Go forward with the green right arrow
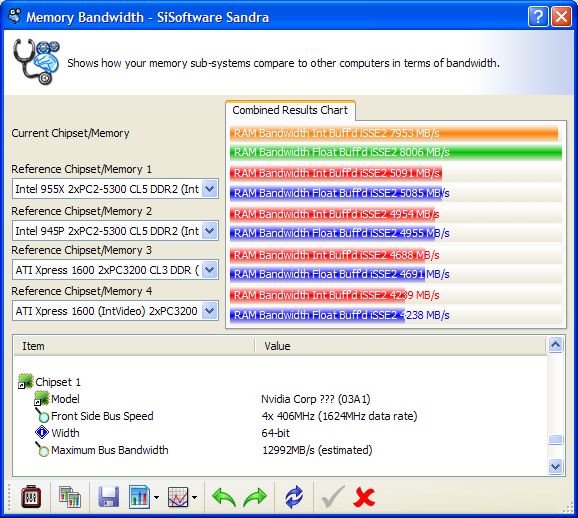The height and width of the screenshot is (518, 578). tap(255, 497)
